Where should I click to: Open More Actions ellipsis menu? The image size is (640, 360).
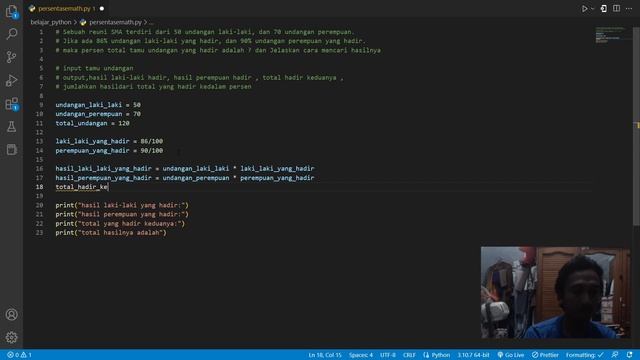[629, 9]
